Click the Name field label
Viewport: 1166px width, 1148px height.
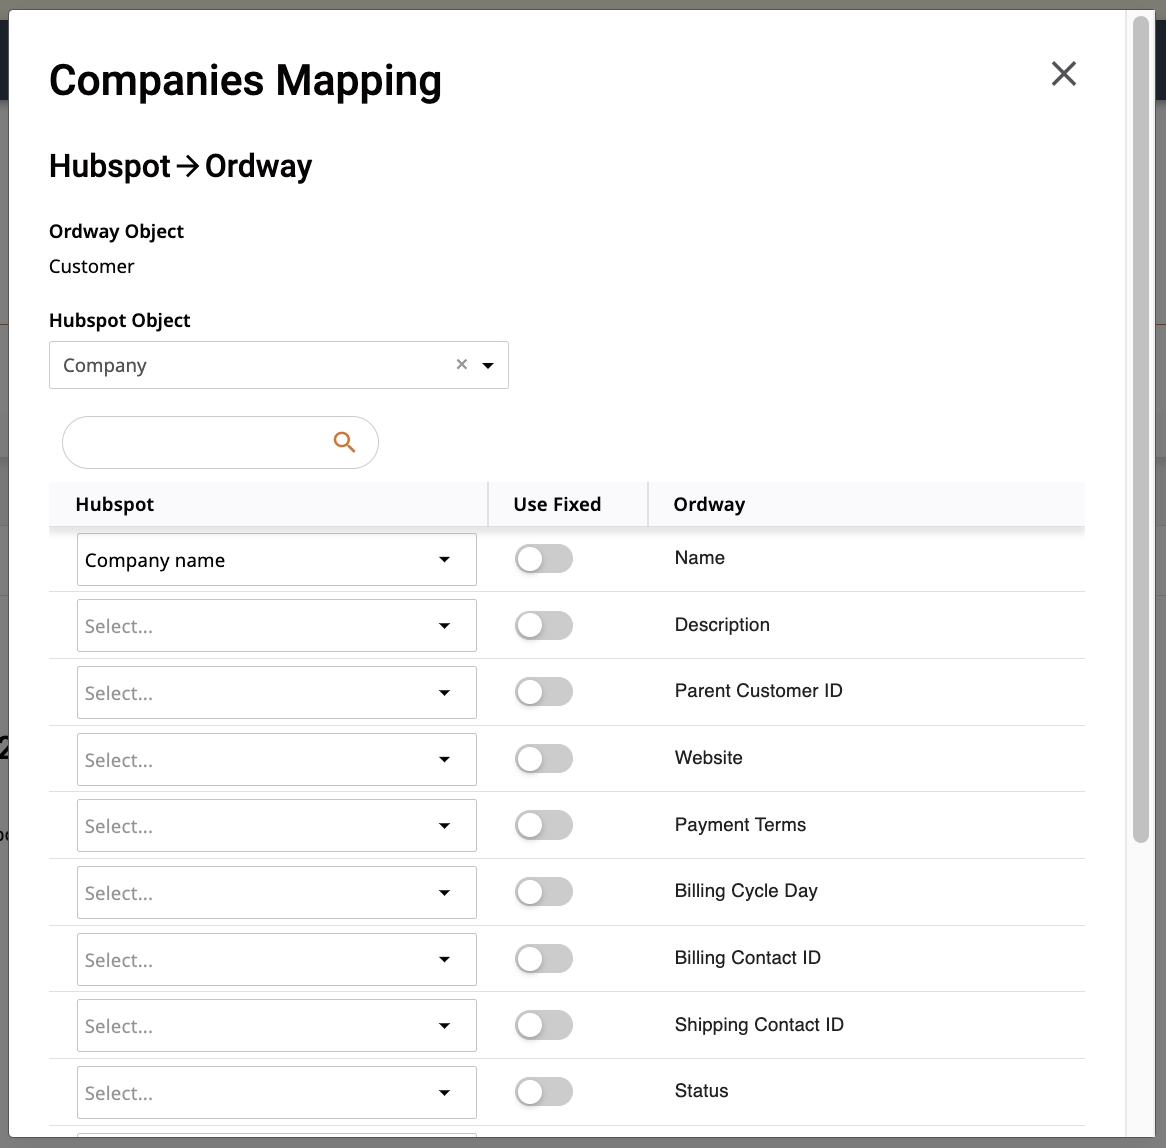pos(699,558)
